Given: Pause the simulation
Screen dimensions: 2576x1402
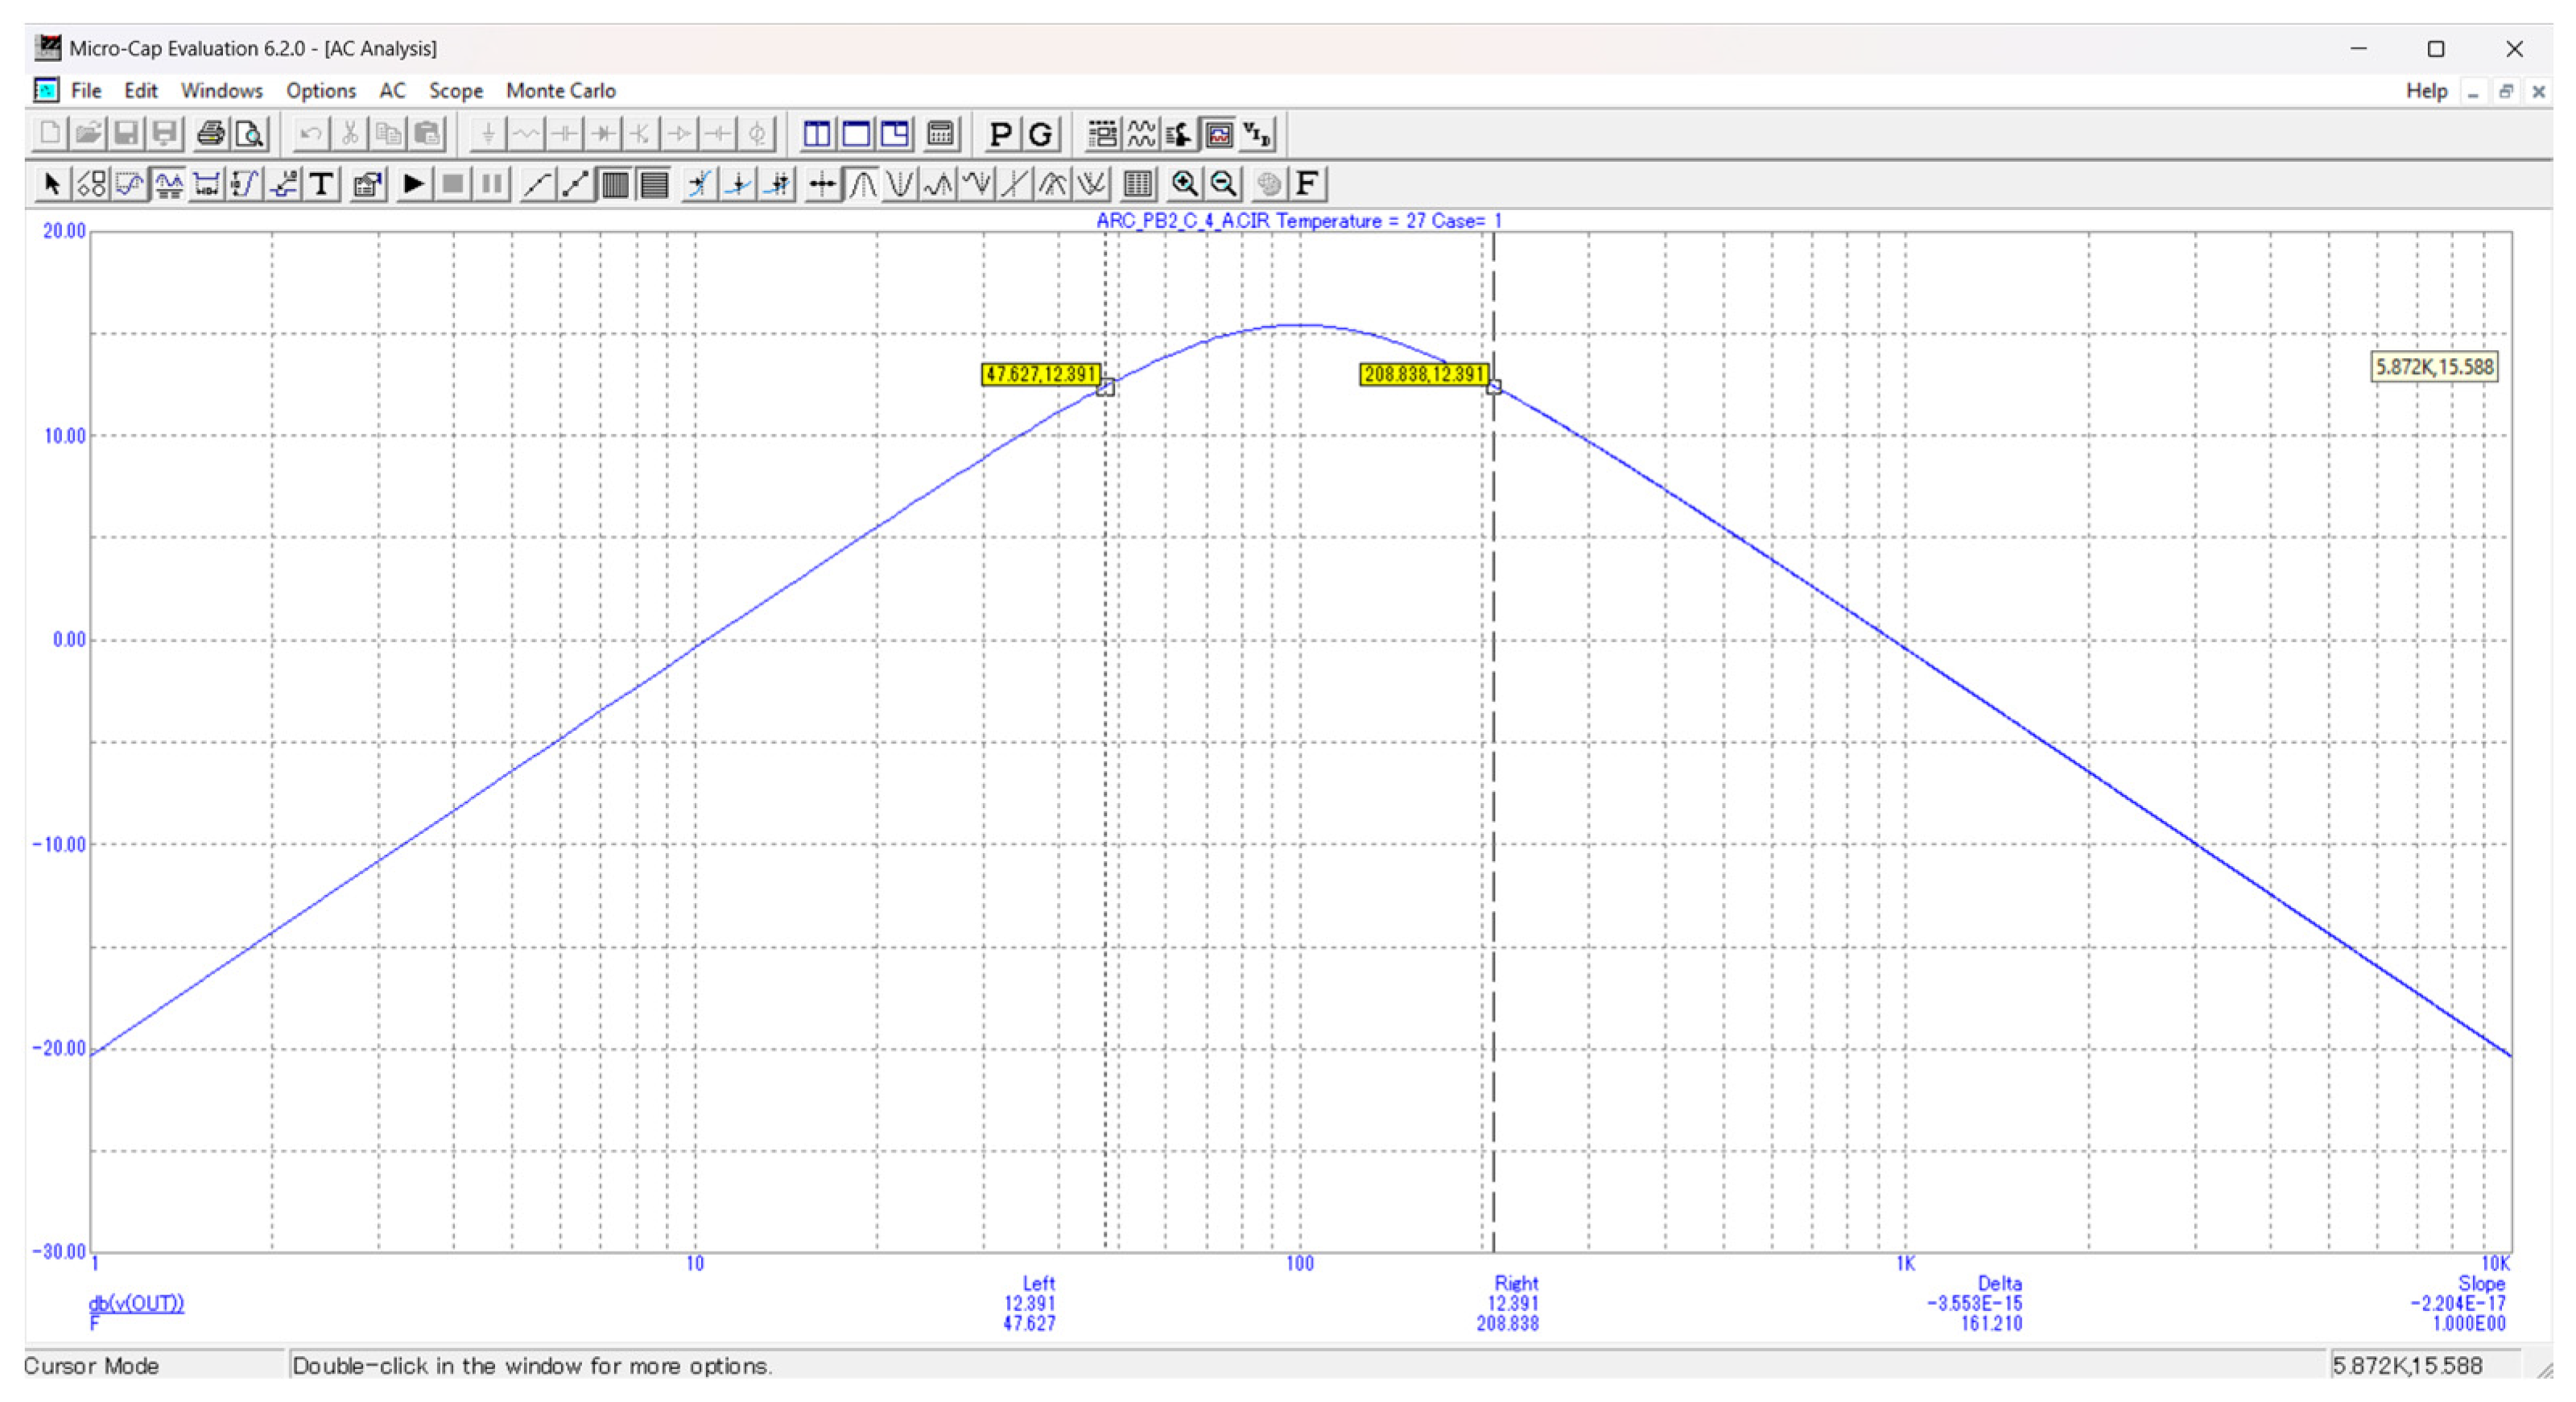Looking at the screenshot, I should 490,183.
